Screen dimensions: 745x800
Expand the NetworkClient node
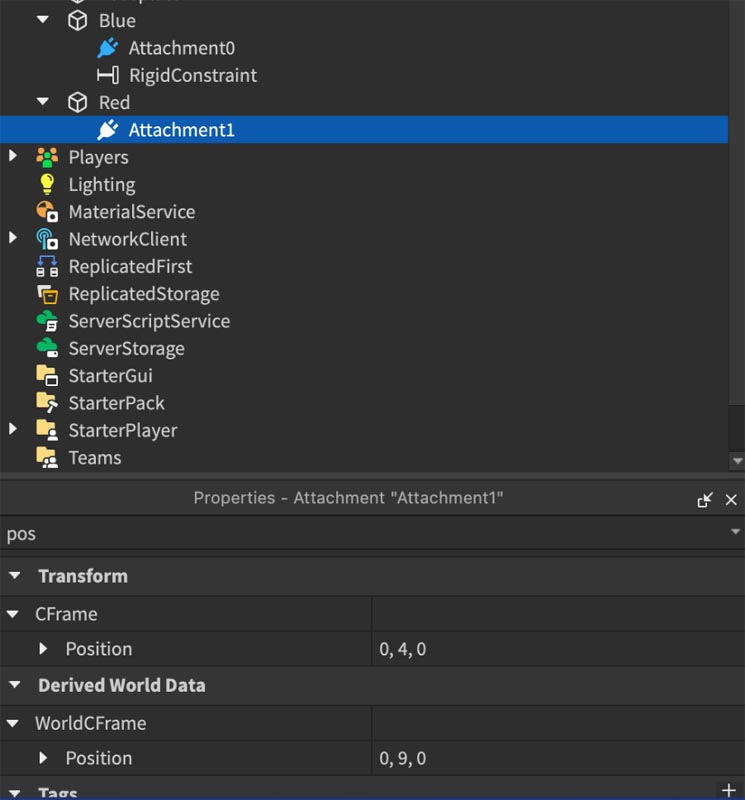tap(13, 238)
